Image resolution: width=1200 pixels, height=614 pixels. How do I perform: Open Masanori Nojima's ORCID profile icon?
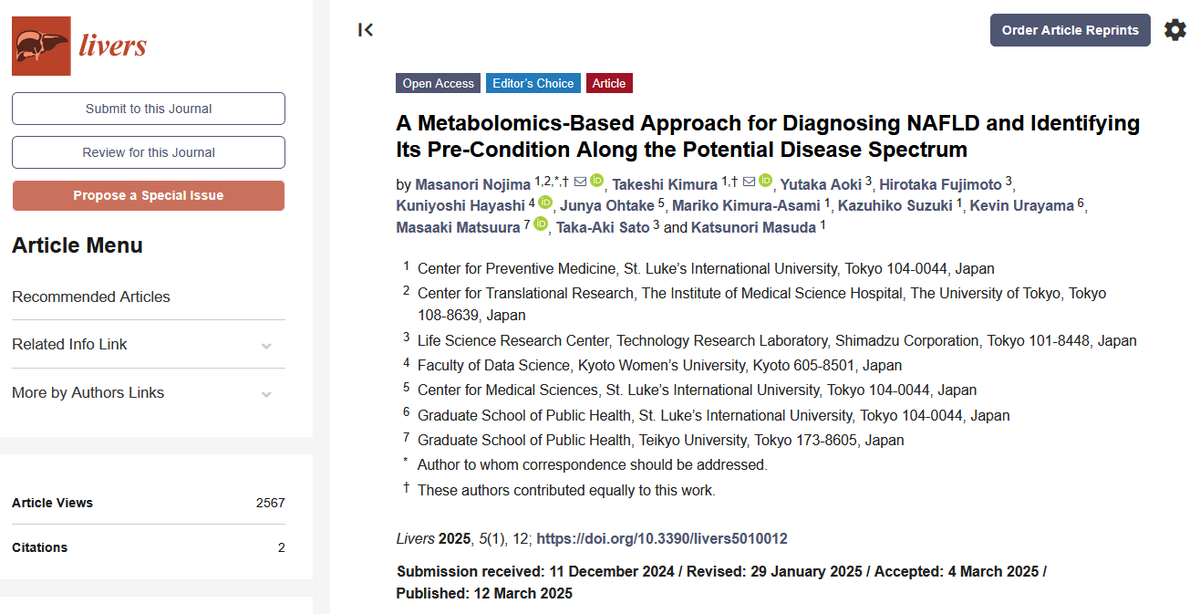597,181
